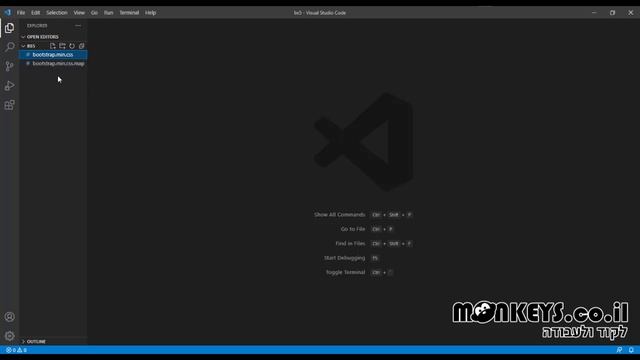Collapse all folders in explorer
The width and height of the screenshot is (640, 360).
point(82,46)
